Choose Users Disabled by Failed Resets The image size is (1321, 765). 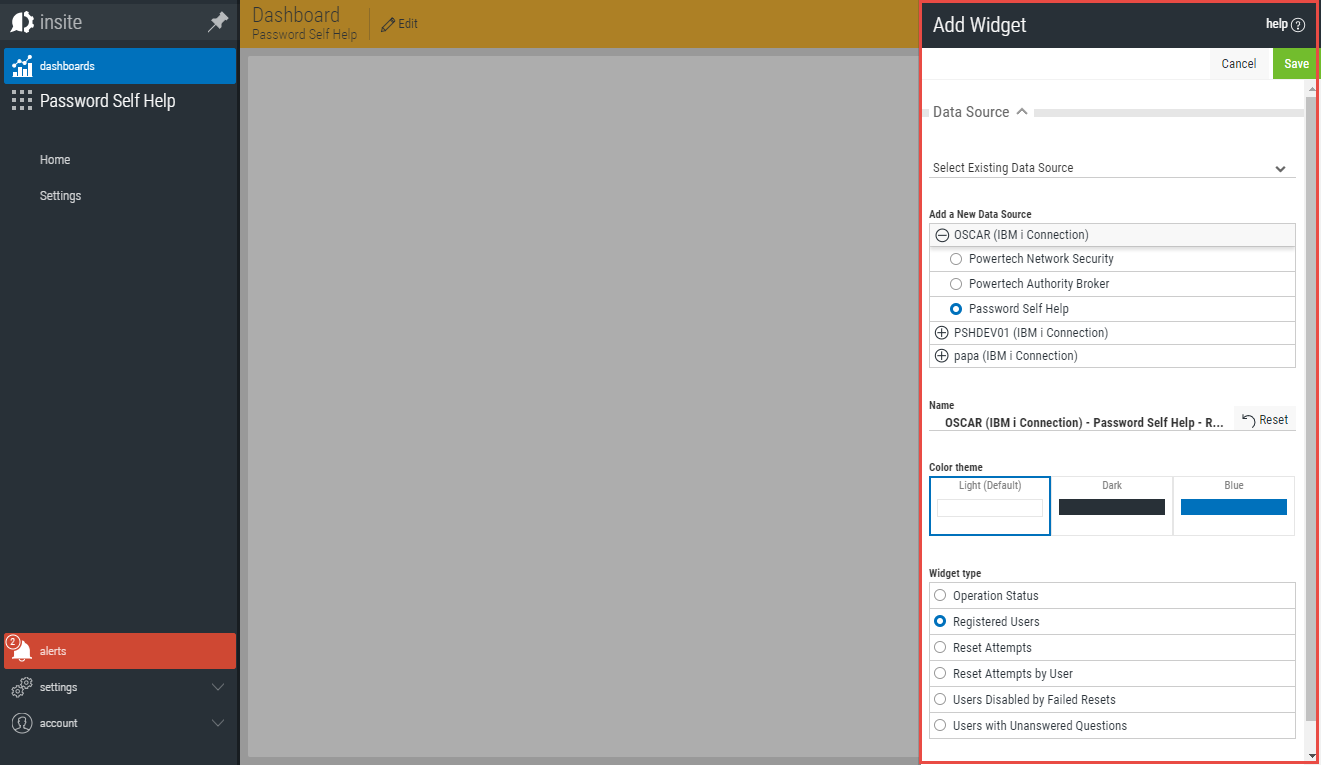coord(940,699)
